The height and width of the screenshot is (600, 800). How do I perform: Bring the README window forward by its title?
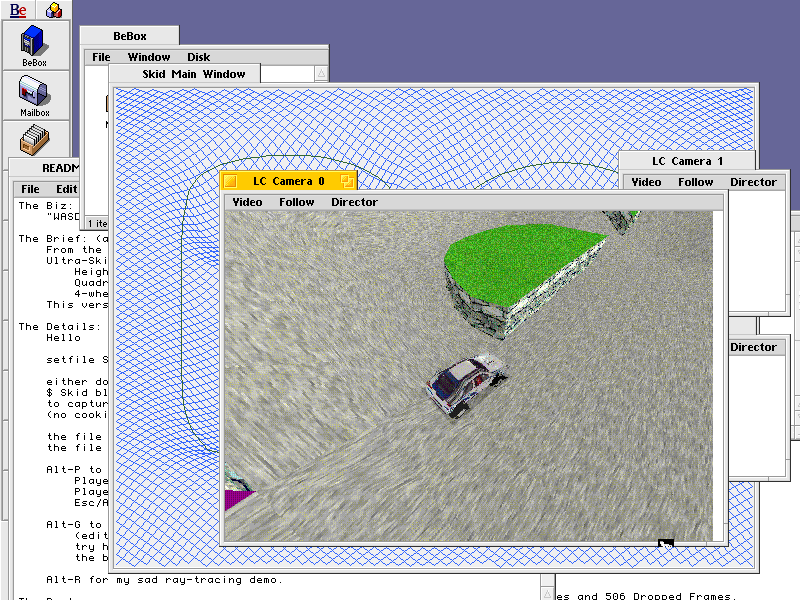[x=60, y=168]
